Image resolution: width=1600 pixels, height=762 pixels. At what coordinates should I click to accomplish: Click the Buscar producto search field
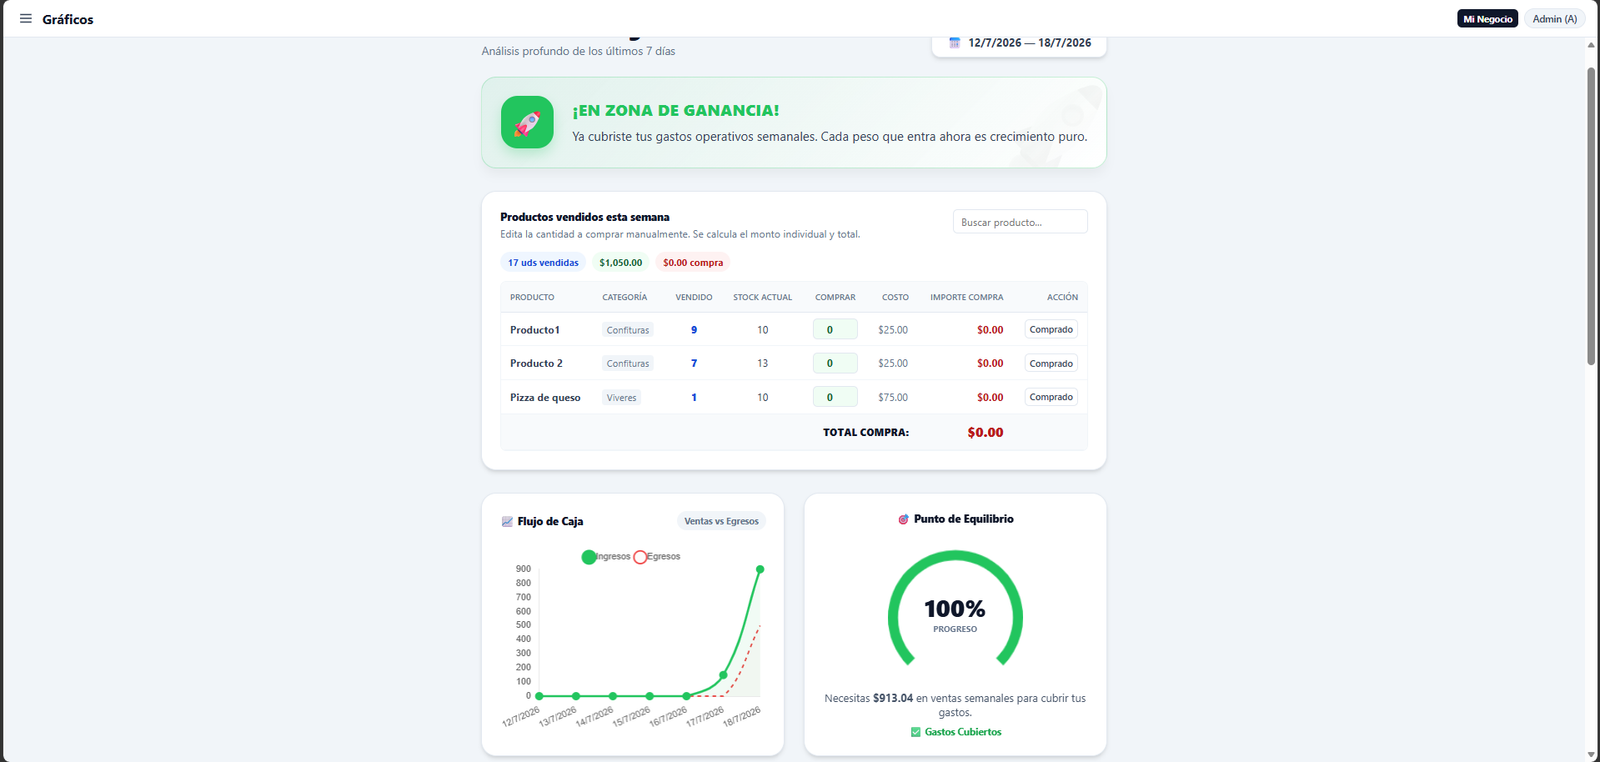pyautogui.click(x=1020, y=222)
